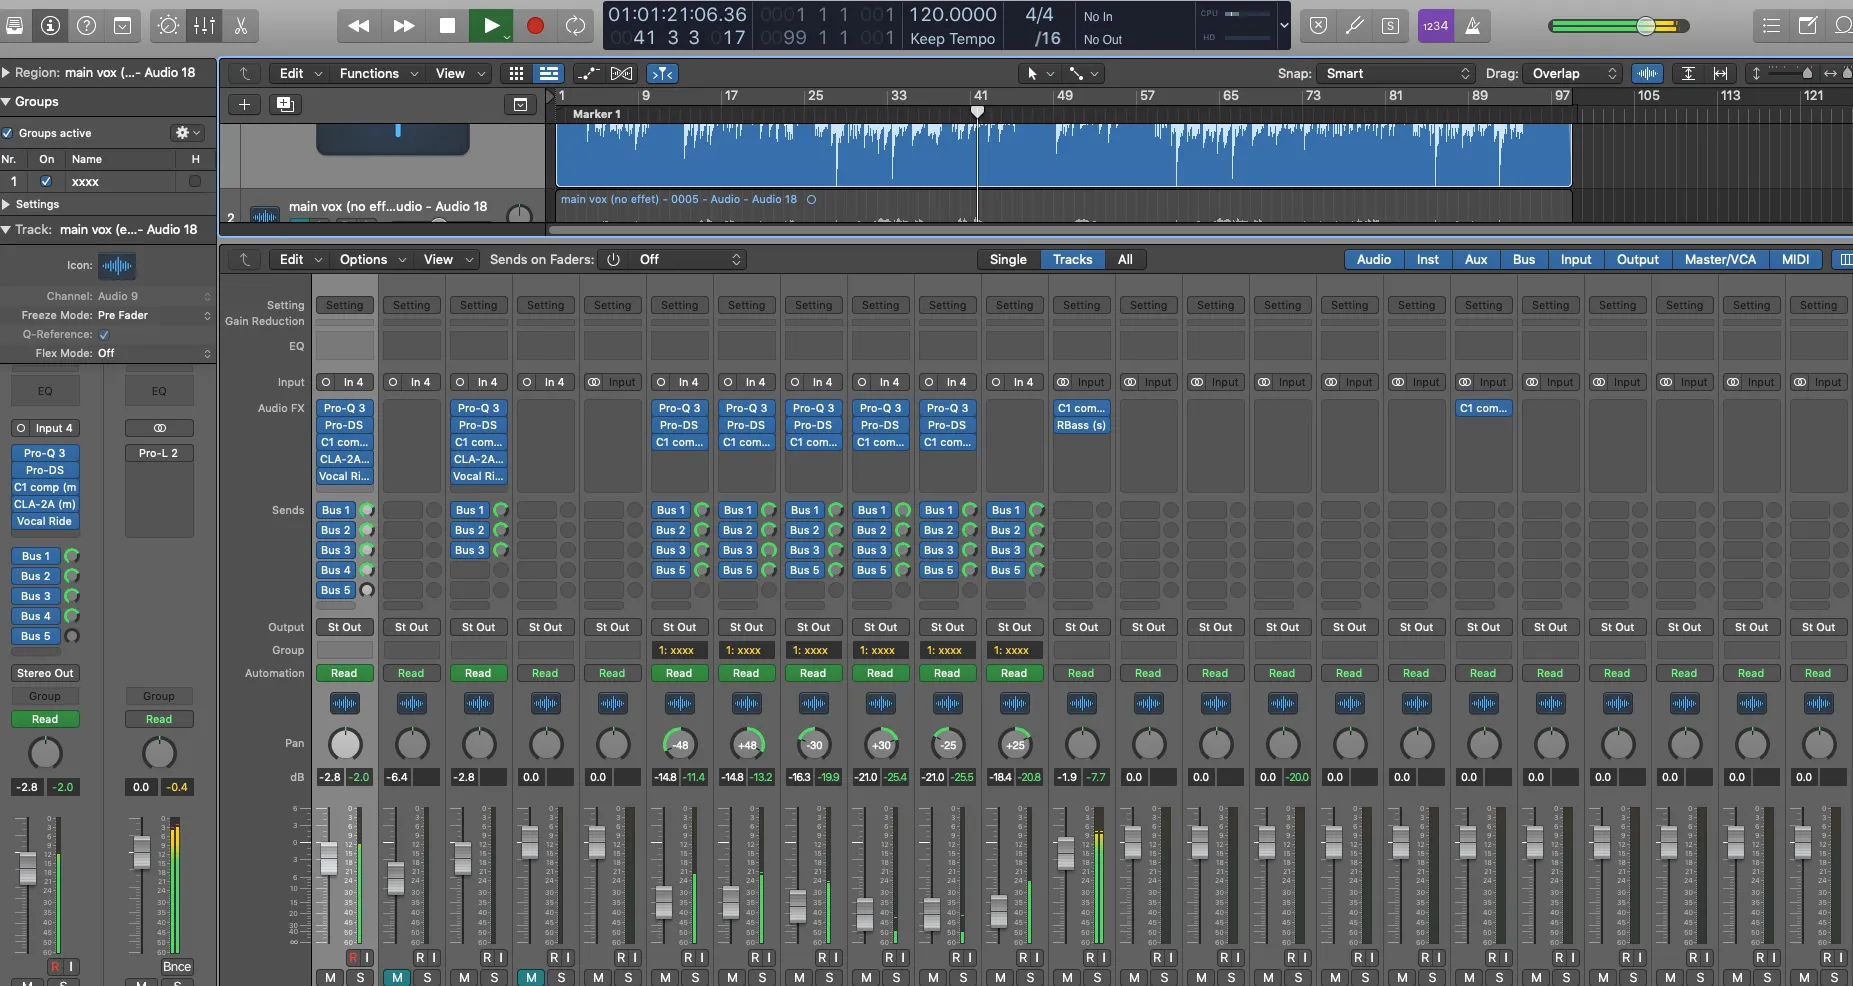Start playback with the green Play button
This screenshot has height=986, width=1853.
pyautogui.click(x=491, y=26)
